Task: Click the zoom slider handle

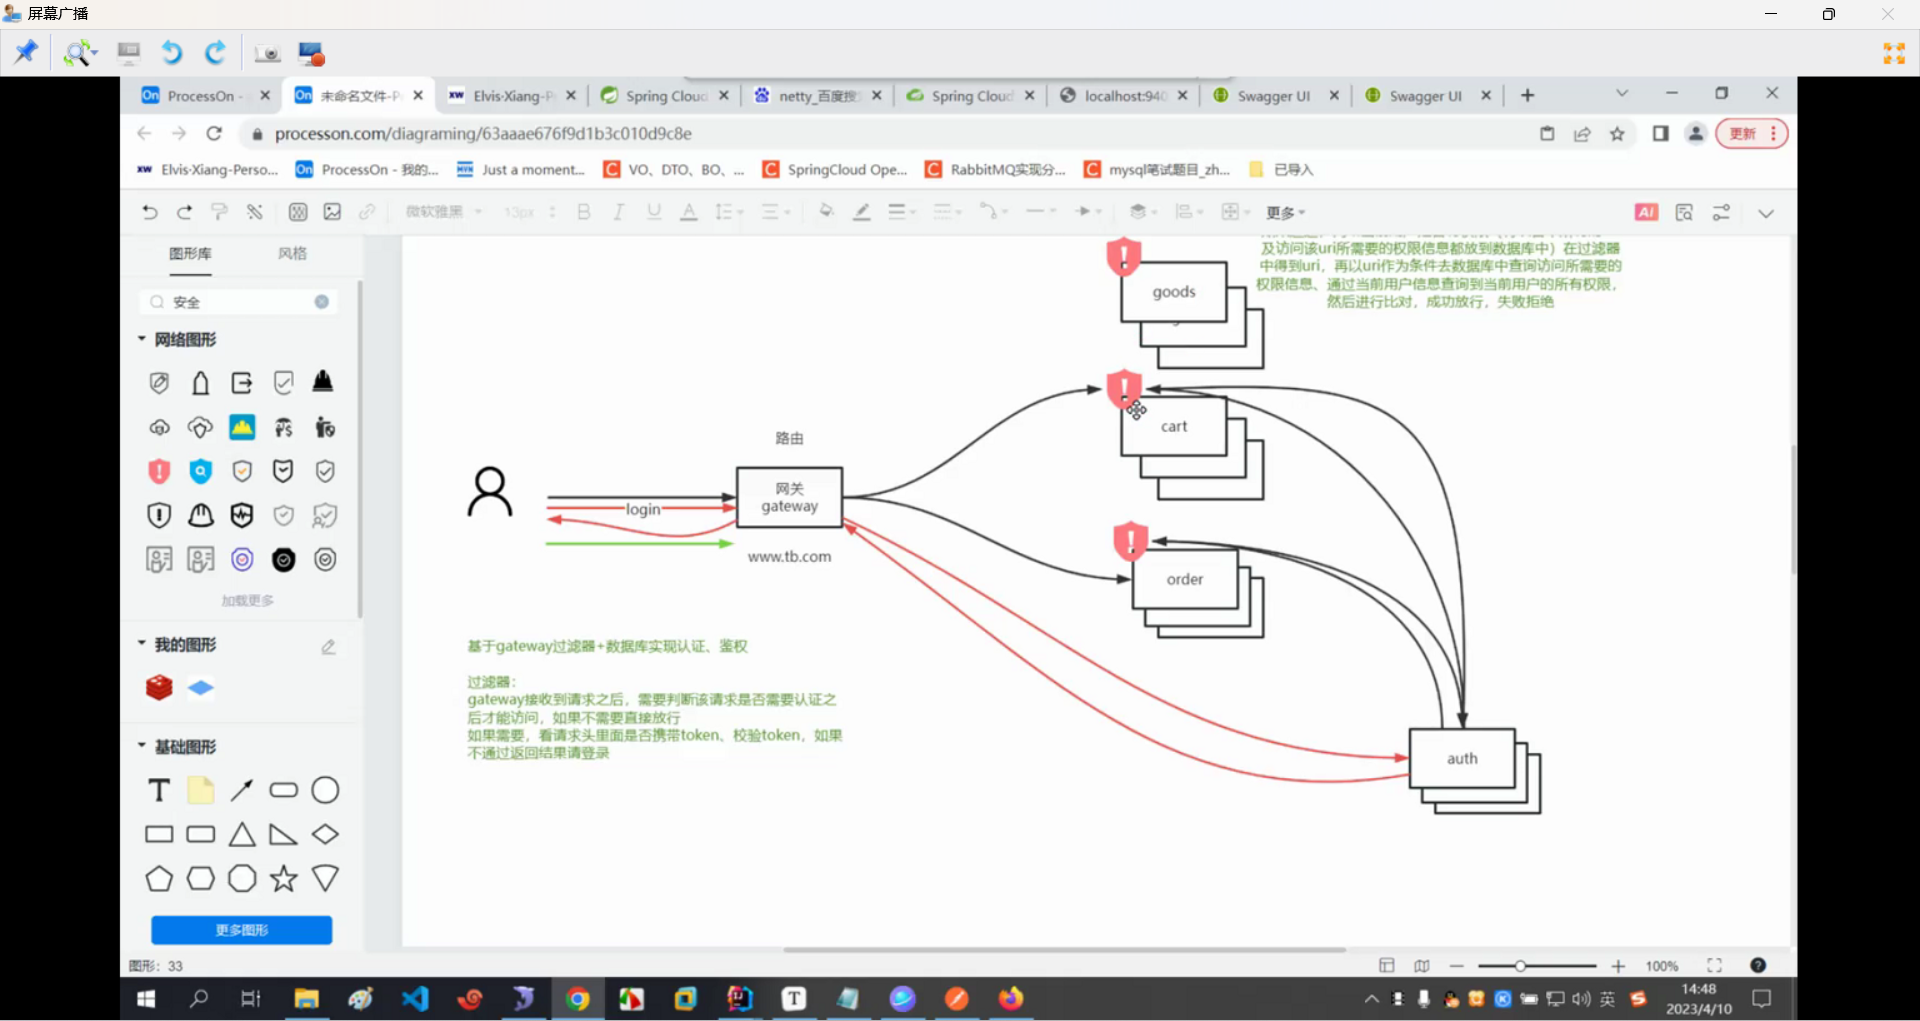Action: point(1520,966)
